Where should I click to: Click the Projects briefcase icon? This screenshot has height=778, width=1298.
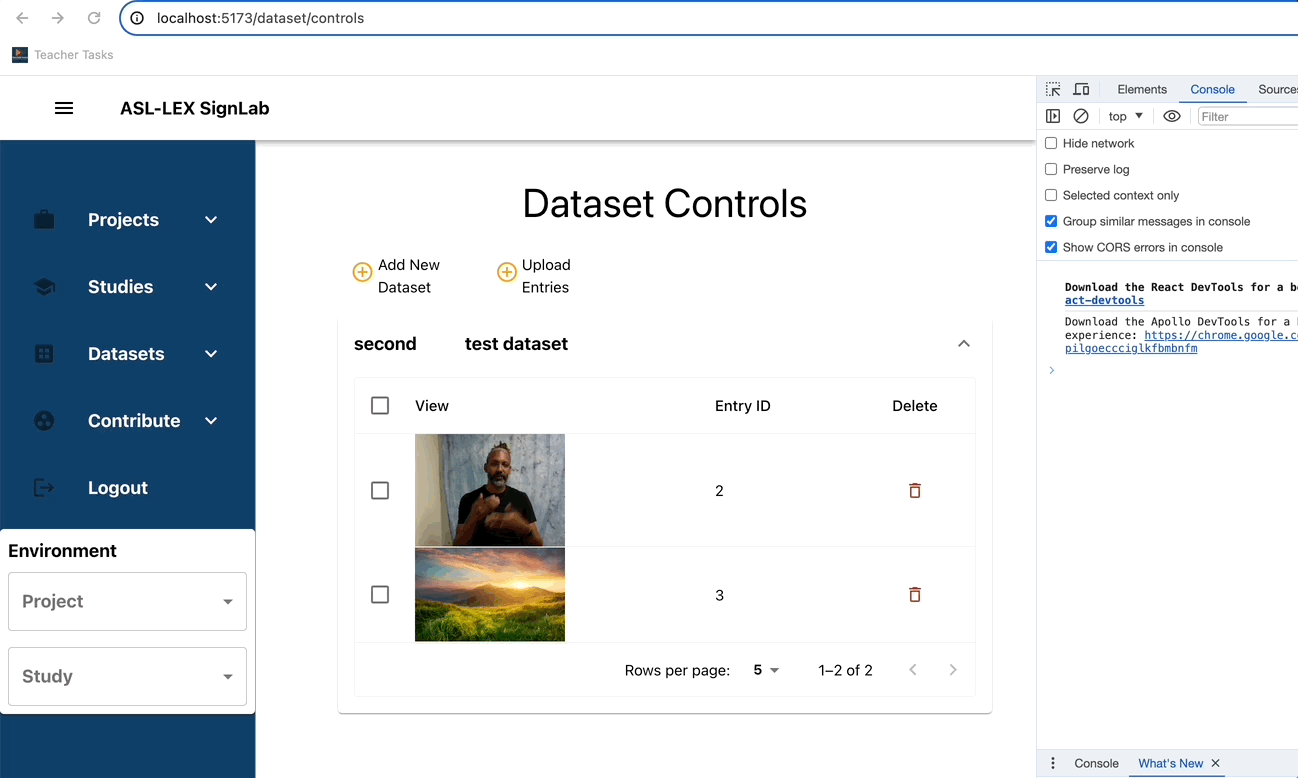[x=44, y=219]
